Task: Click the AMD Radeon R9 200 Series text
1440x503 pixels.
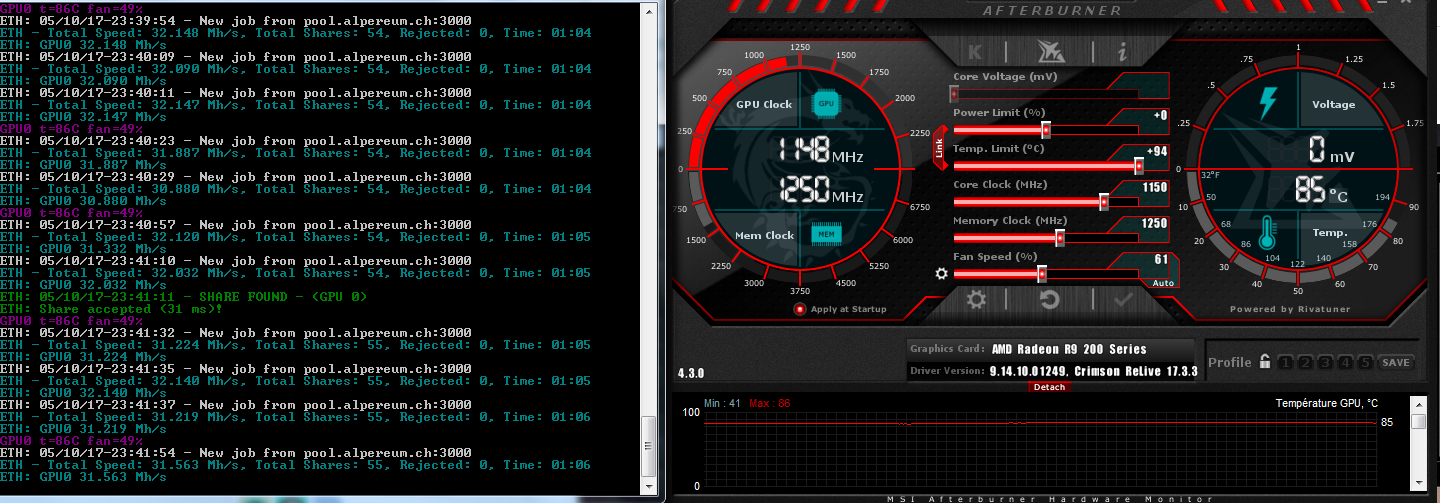Action: (1069, 349)
